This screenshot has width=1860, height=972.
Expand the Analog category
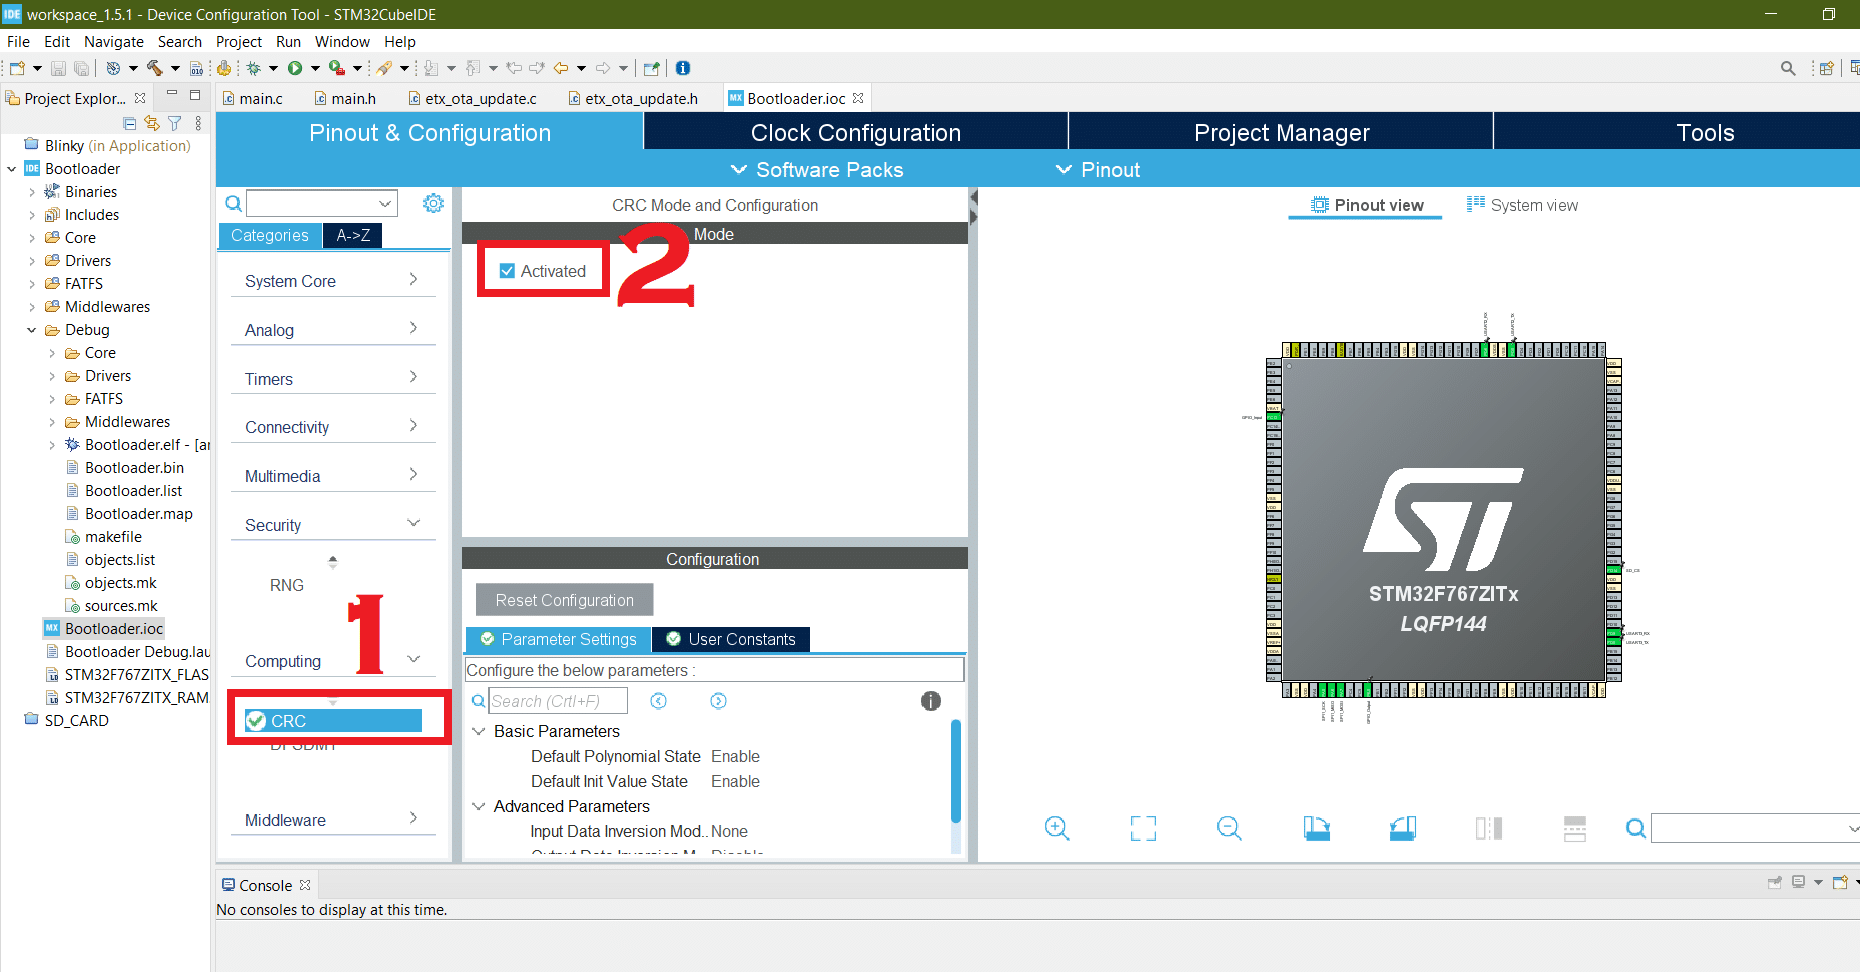pyautogui.click(x=333, y=330)
